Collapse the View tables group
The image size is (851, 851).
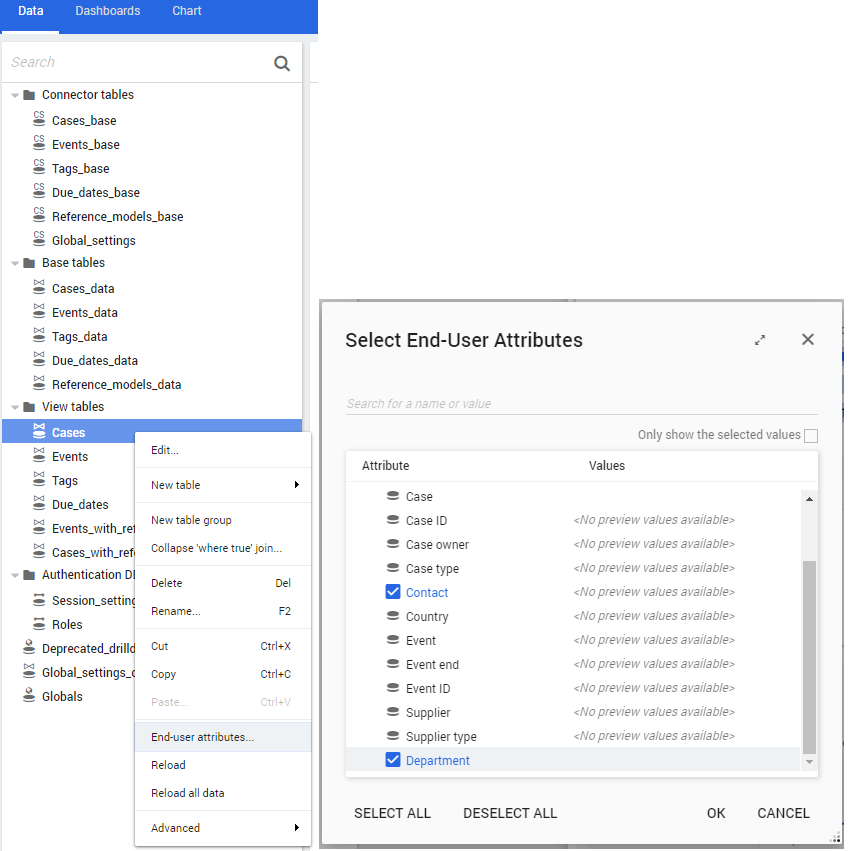click(15, 408)
